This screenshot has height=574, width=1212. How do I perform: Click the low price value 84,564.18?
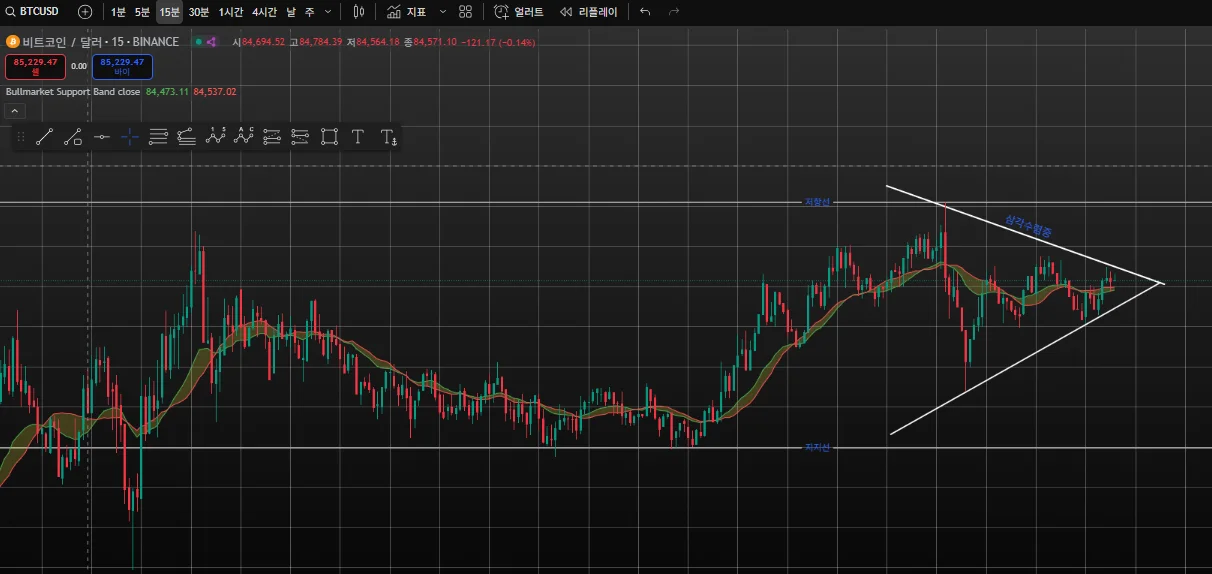(378, 42)
